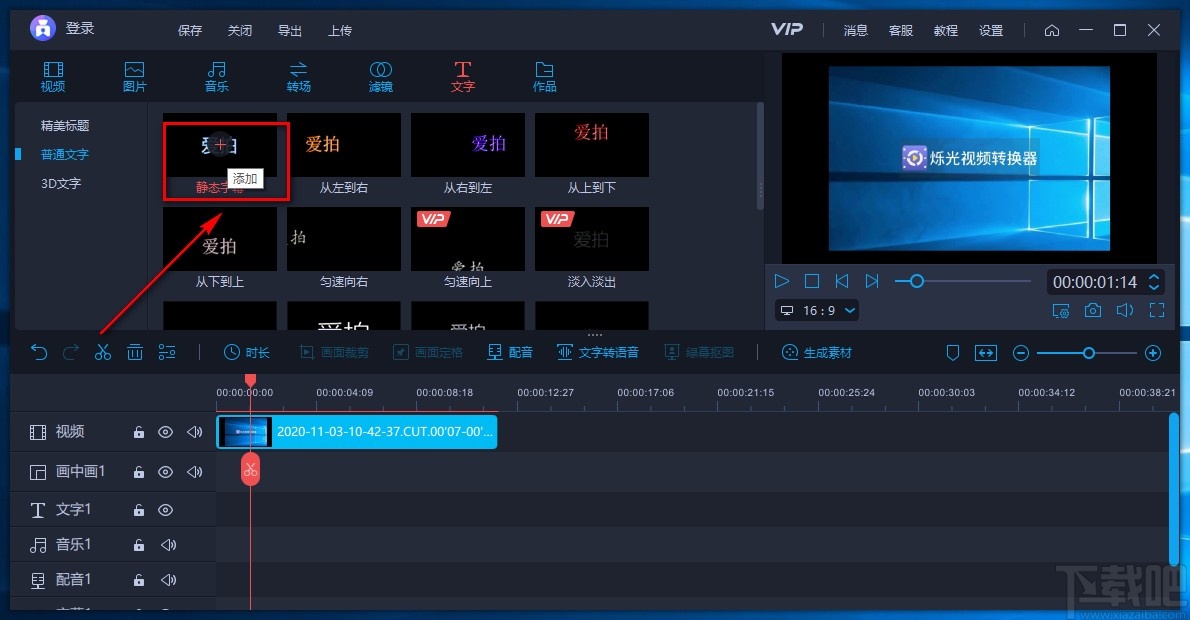Lock the 音乐1 track
1190x620 pixels.
pyautogui.click(x=138, y=544)
